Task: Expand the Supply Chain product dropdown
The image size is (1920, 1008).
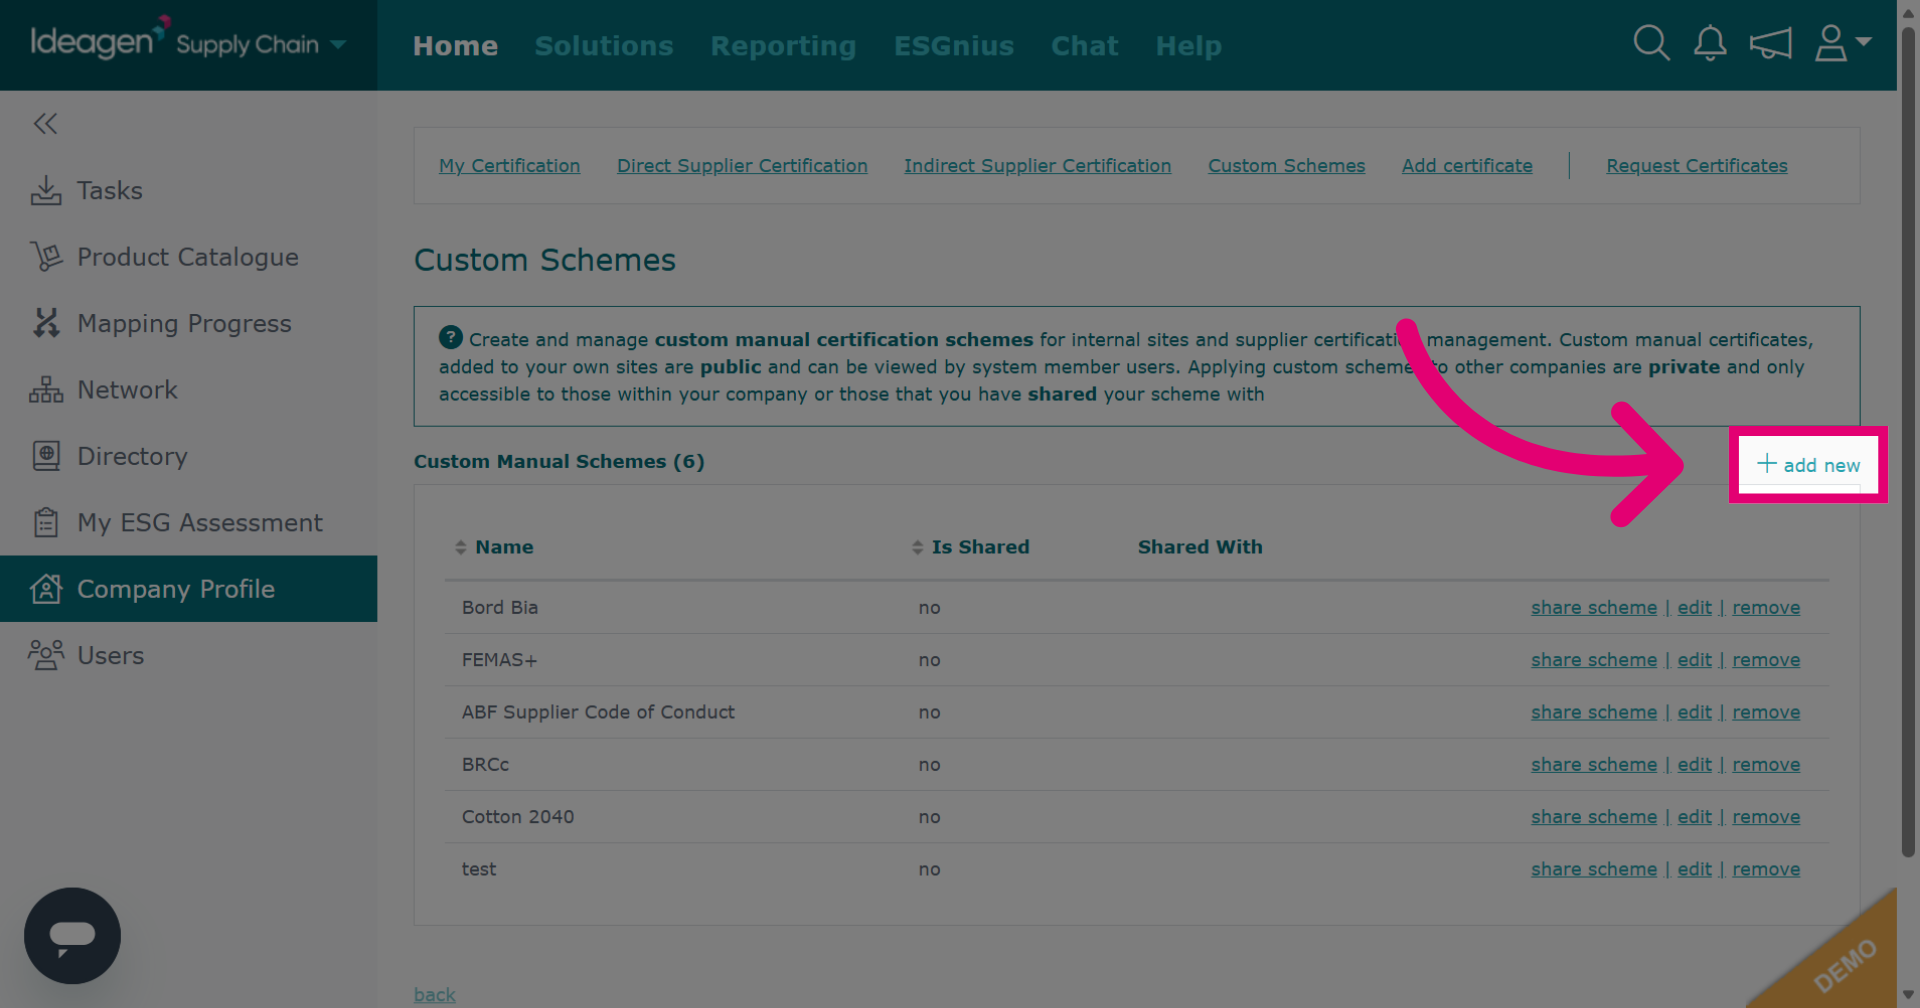Action: pos(338,44)
